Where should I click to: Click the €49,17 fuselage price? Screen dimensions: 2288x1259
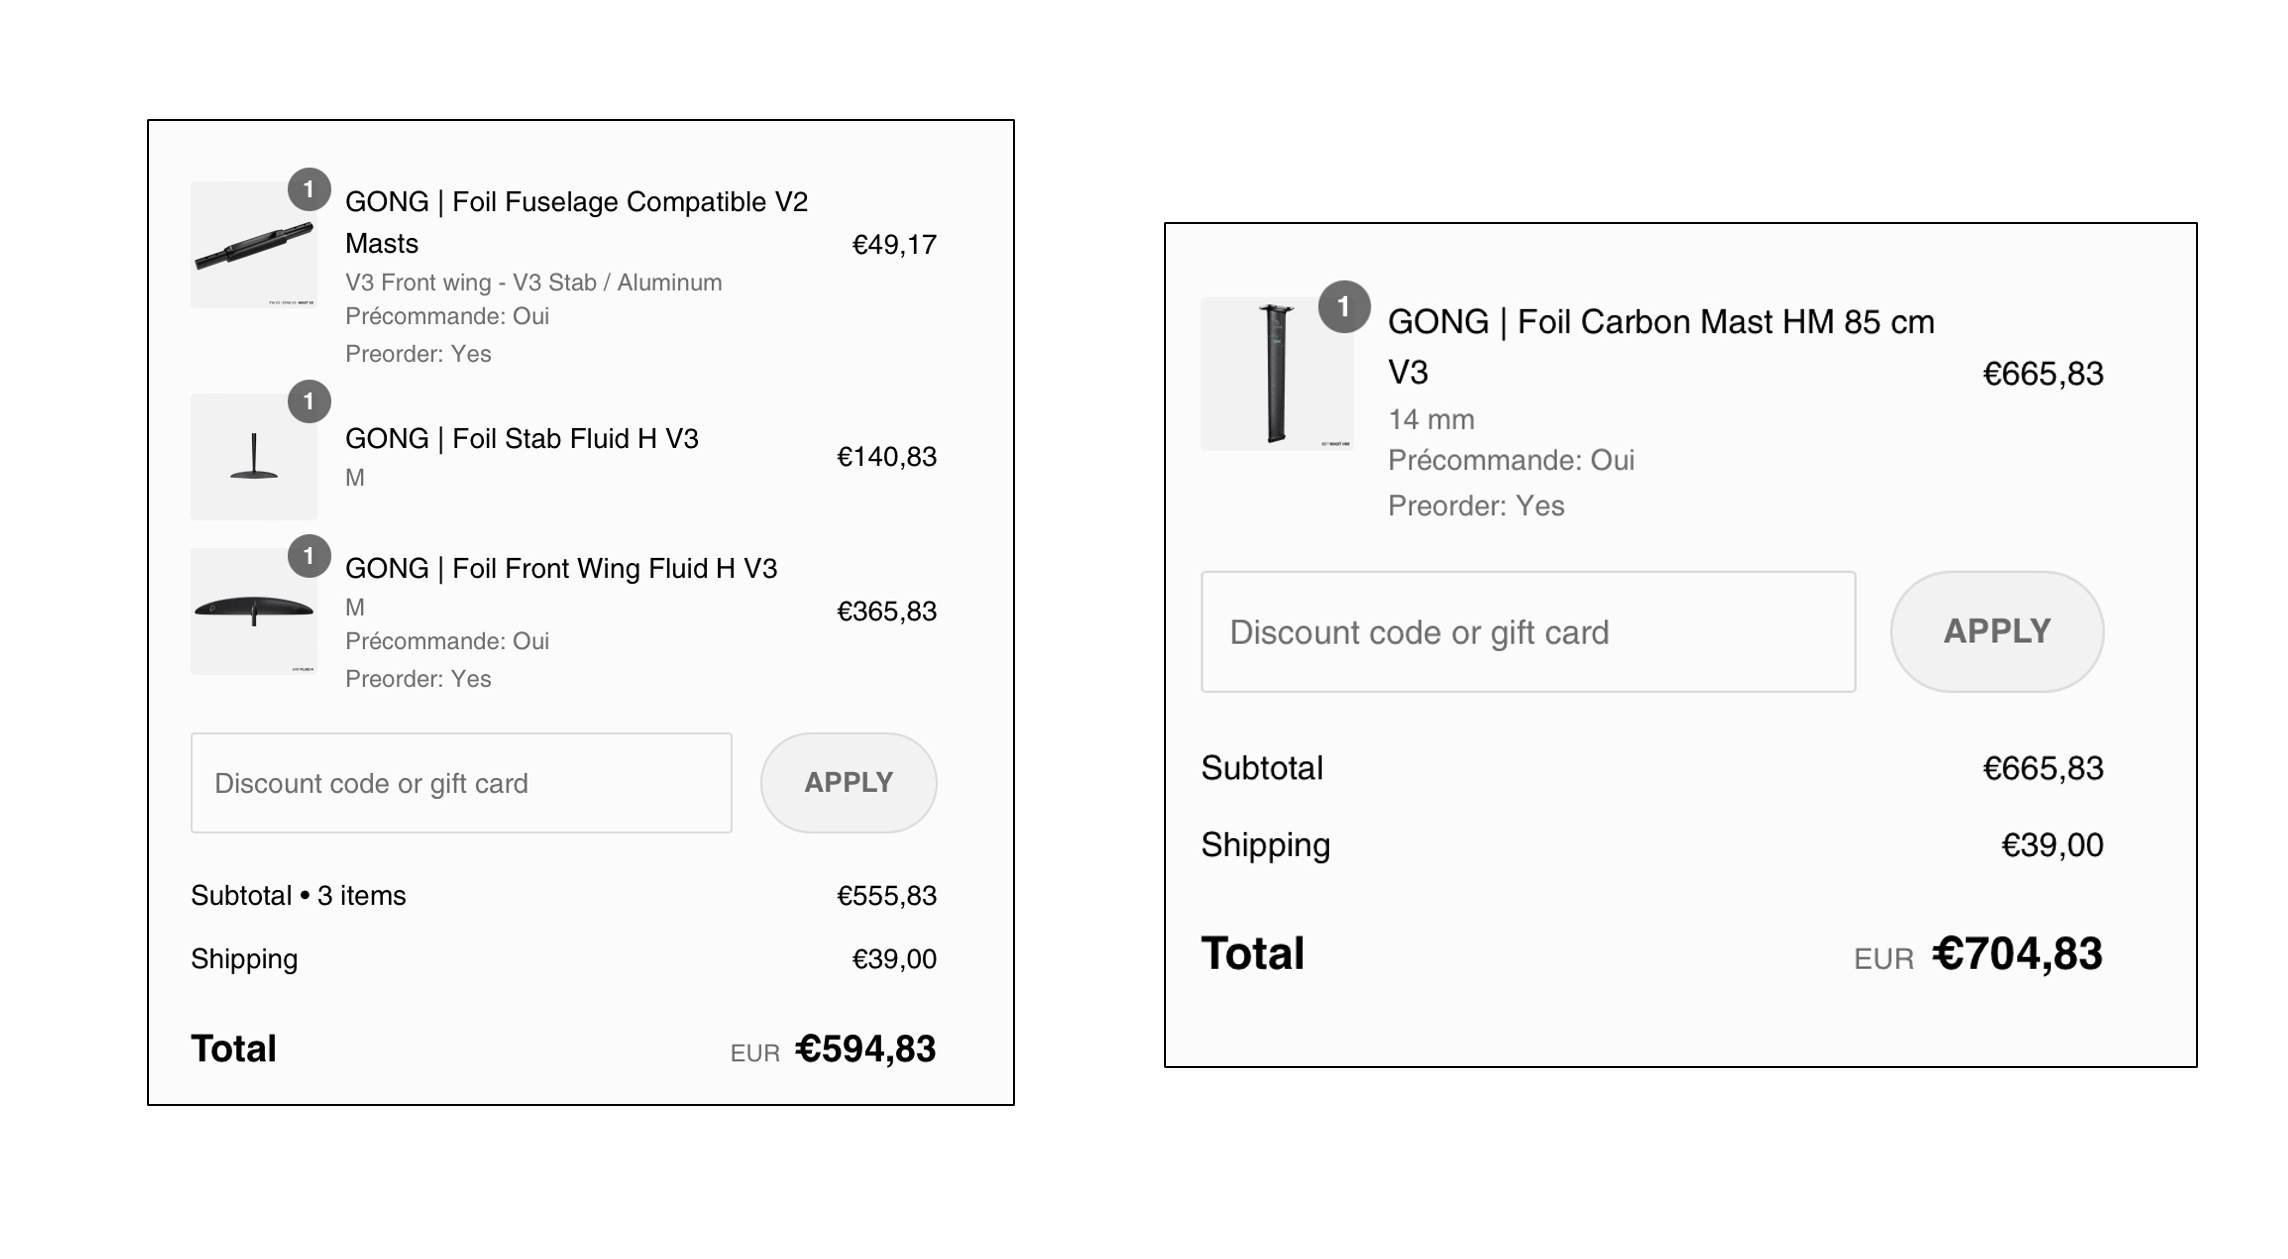point(894,245)
